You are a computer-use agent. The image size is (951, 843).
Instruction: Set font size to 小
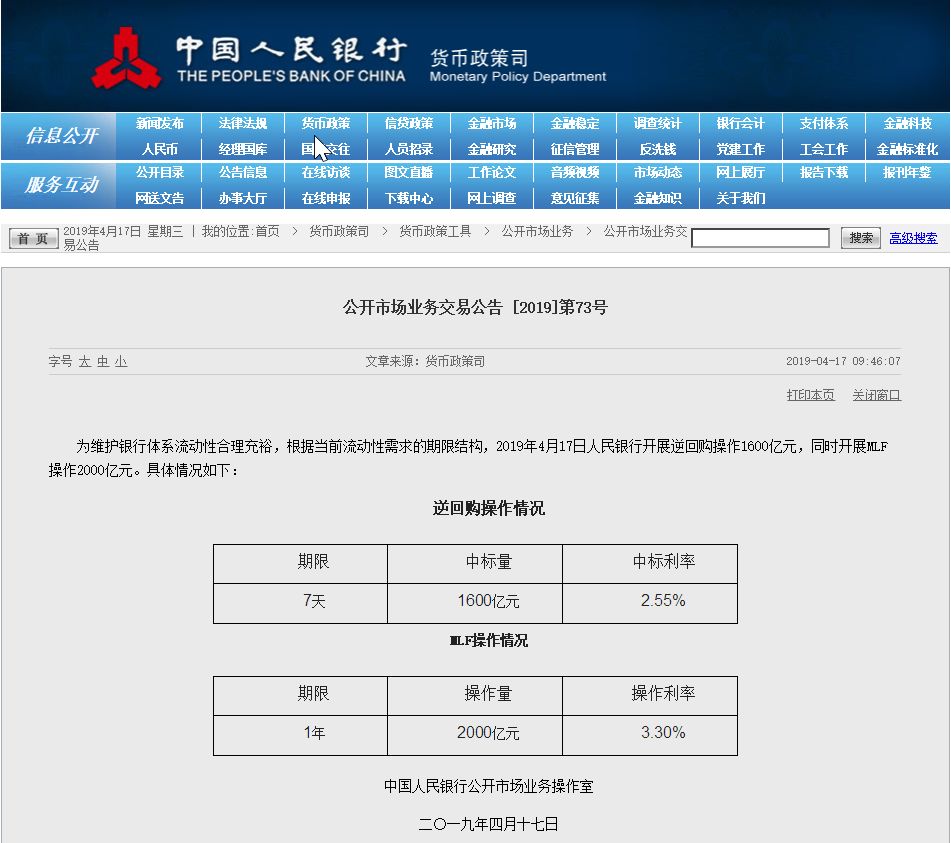[120, 362]
